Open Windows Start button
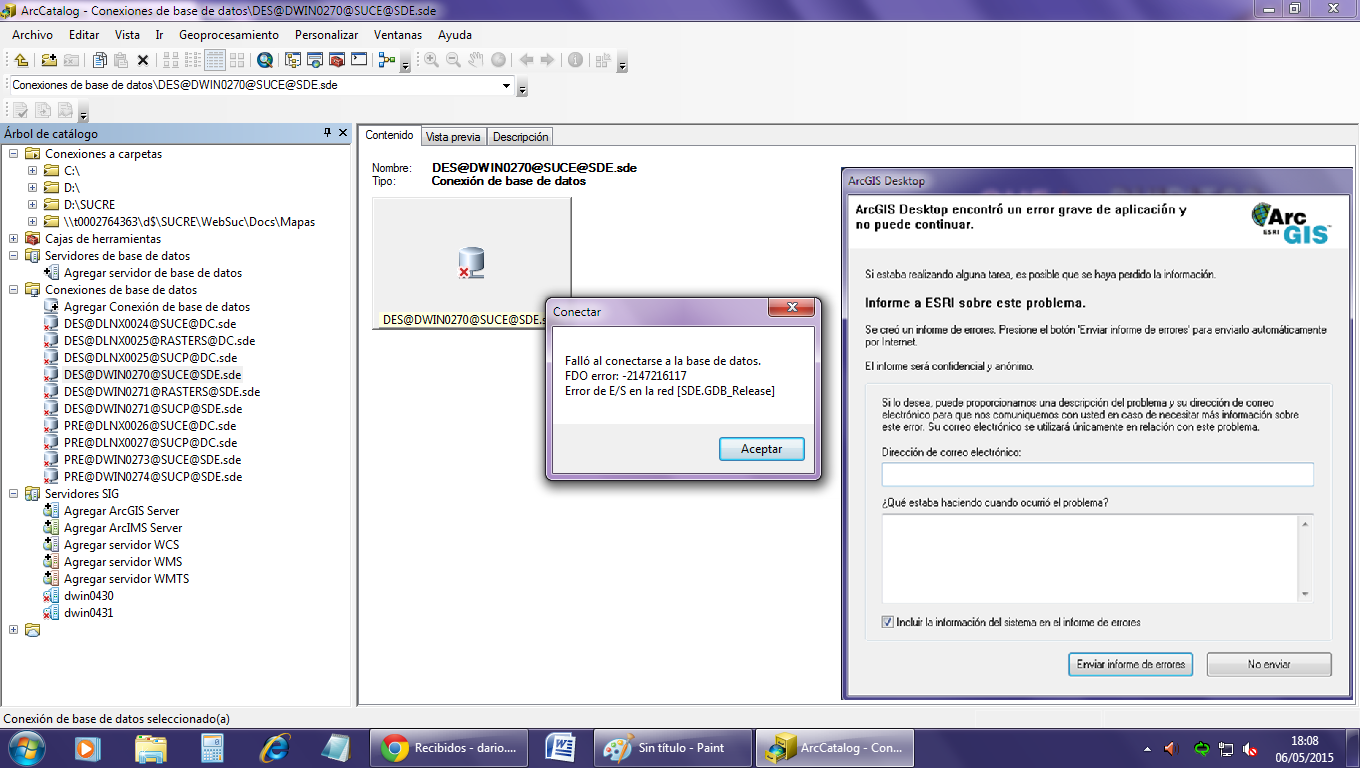Image resolution: width=1360 pixels, height=768 pixels. tap(25, 747)
